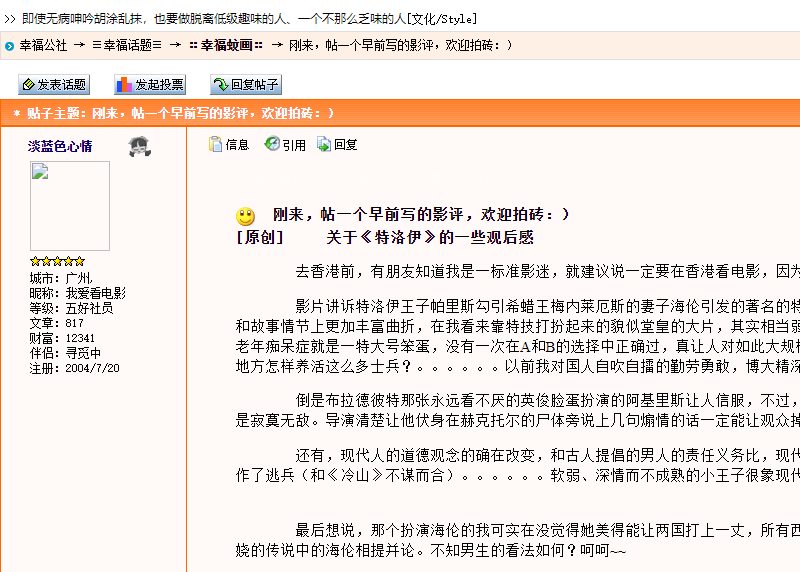Click the 伴侣: 寻觅中 profile line
This screenshot has width=800, height=572.
pyautogui.click(x=65, y=353)
